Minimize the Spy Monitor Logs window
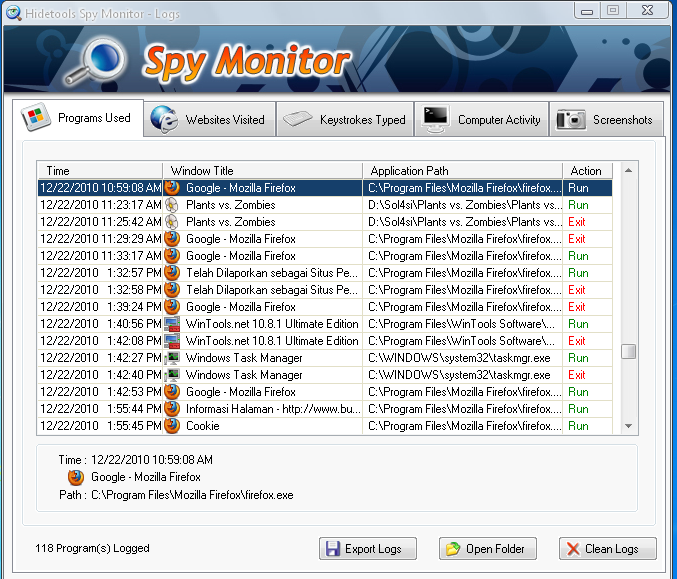This screenshot has height=579, width=677. pyautogui.click(x=587, y=11)
